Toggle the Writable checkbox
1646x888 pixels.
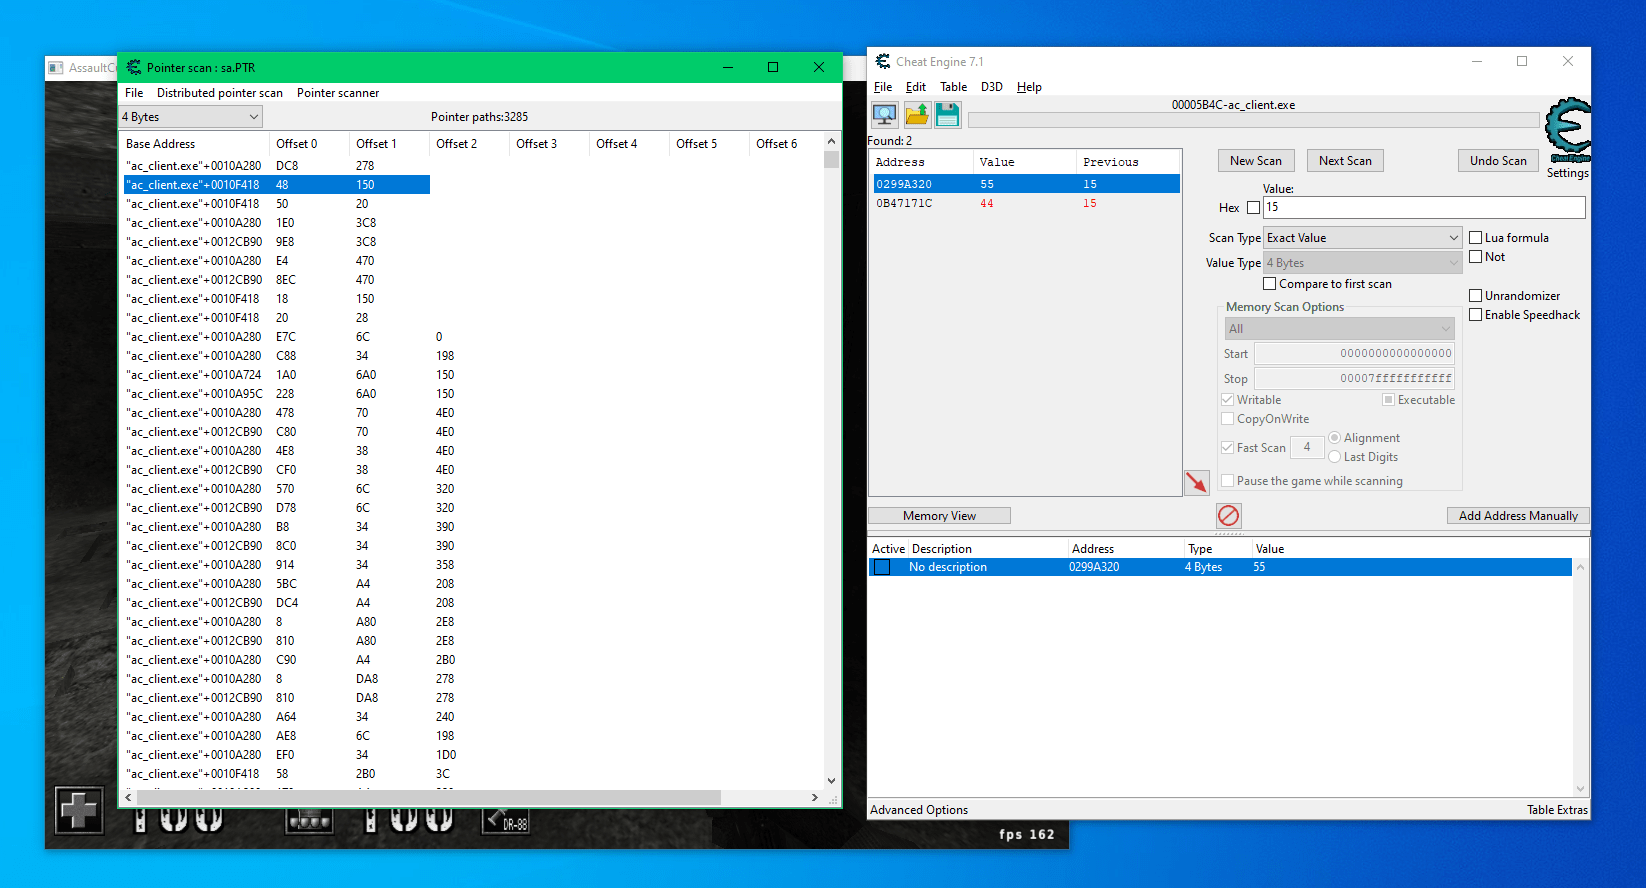(1227, 400)
